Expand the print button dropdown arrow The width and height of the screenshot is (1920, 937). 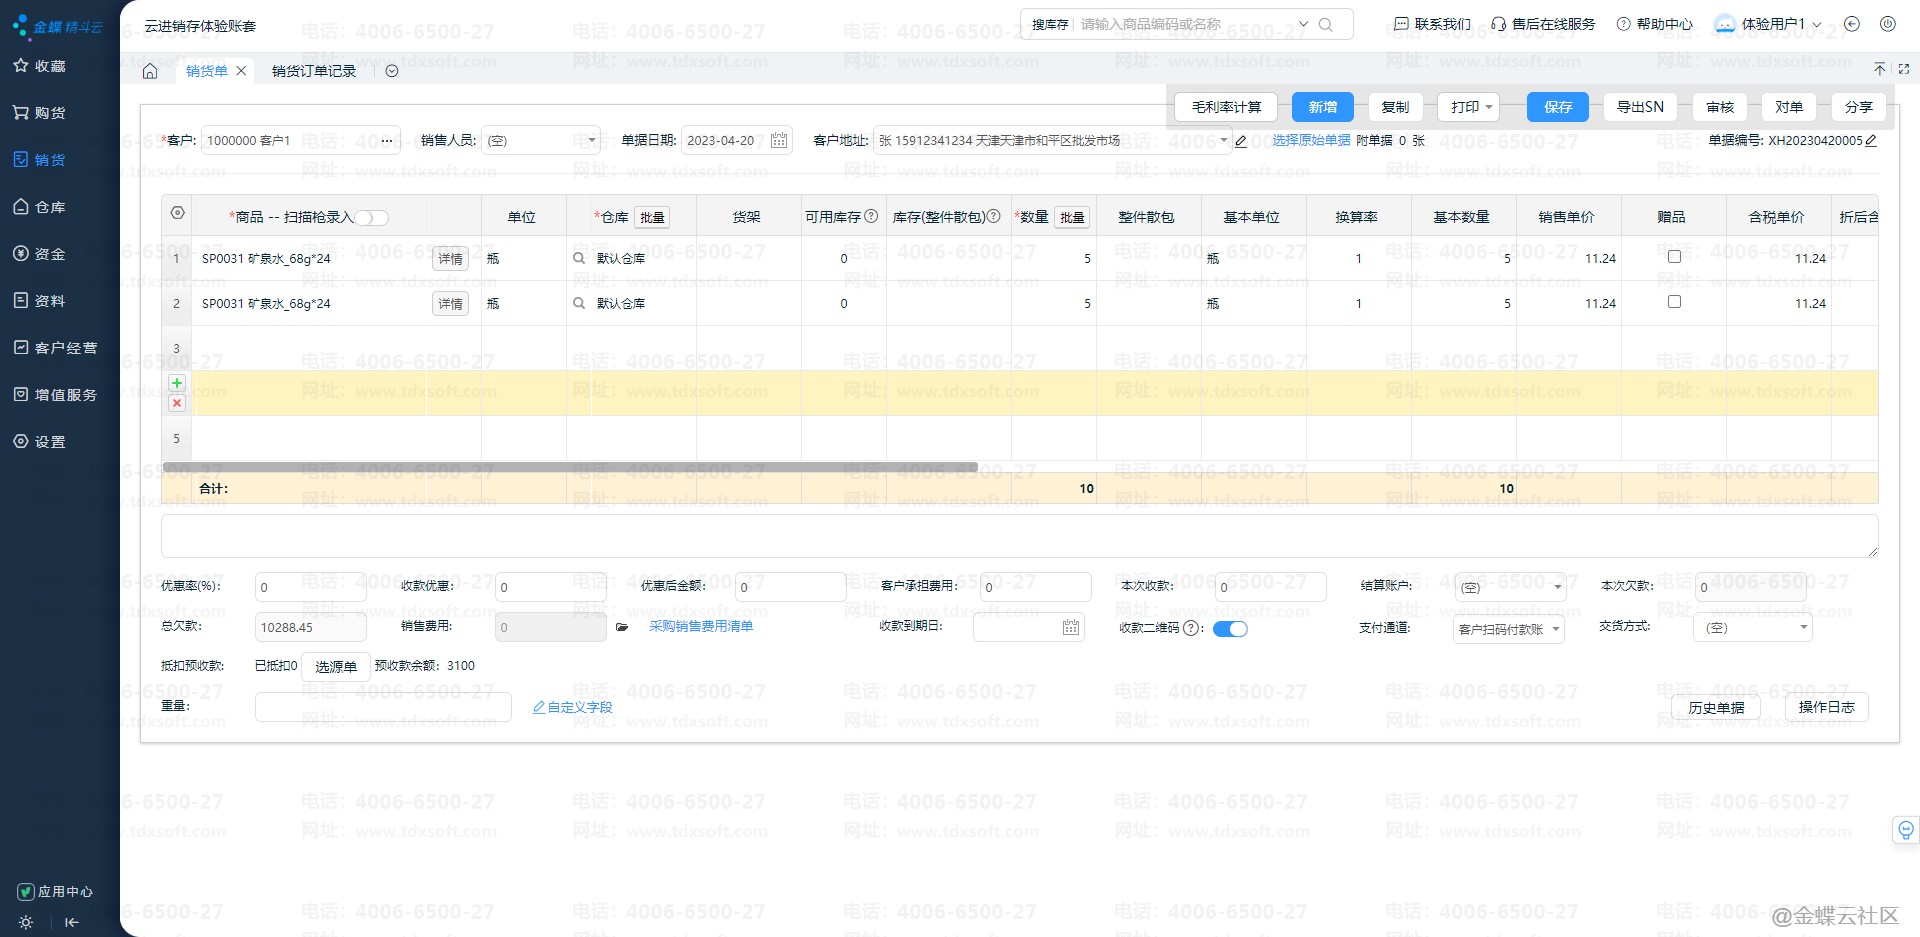pos(1489,107)
